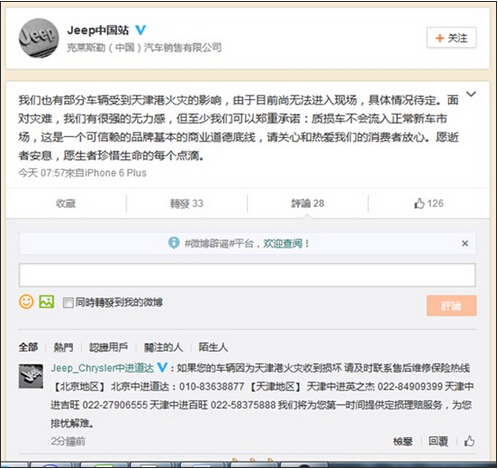Open the 評論 28 comments tab
The height and width of the screenshot is (469, 498).
pos(308,203)
